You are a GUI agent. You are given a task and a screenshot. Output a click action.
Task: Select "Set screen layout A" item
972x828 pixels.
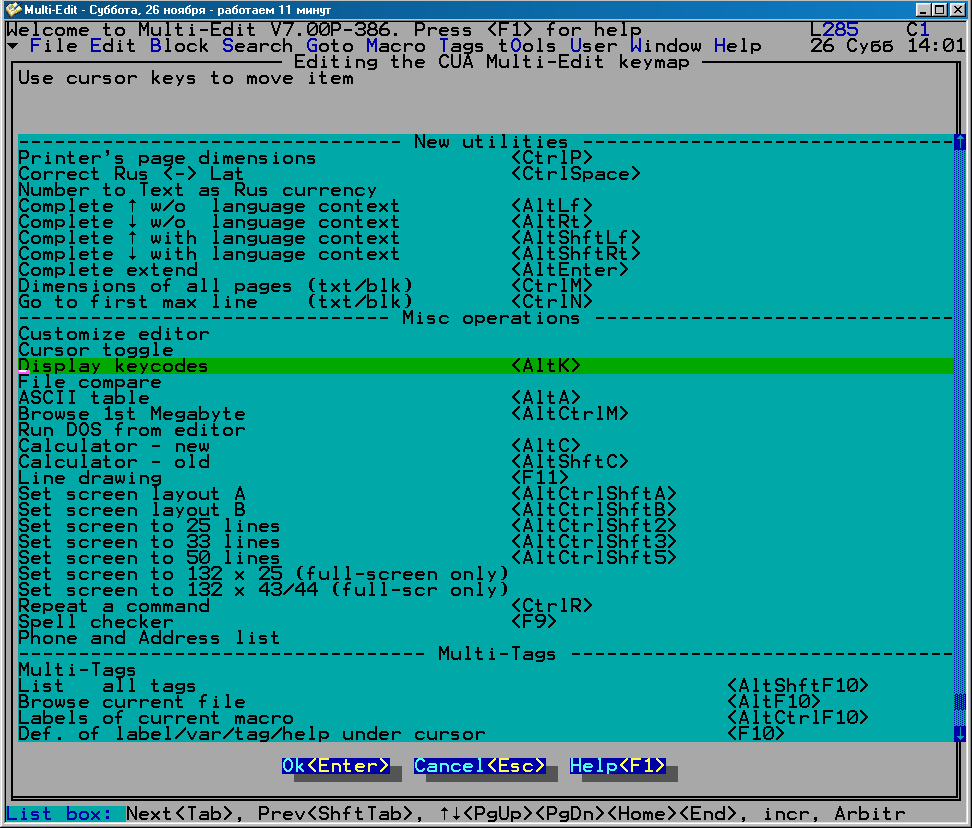485,495
